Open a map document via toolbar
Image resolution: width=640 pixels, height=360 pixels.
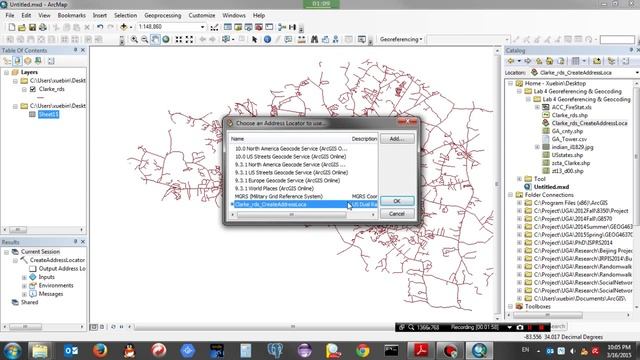pos(22,27)
